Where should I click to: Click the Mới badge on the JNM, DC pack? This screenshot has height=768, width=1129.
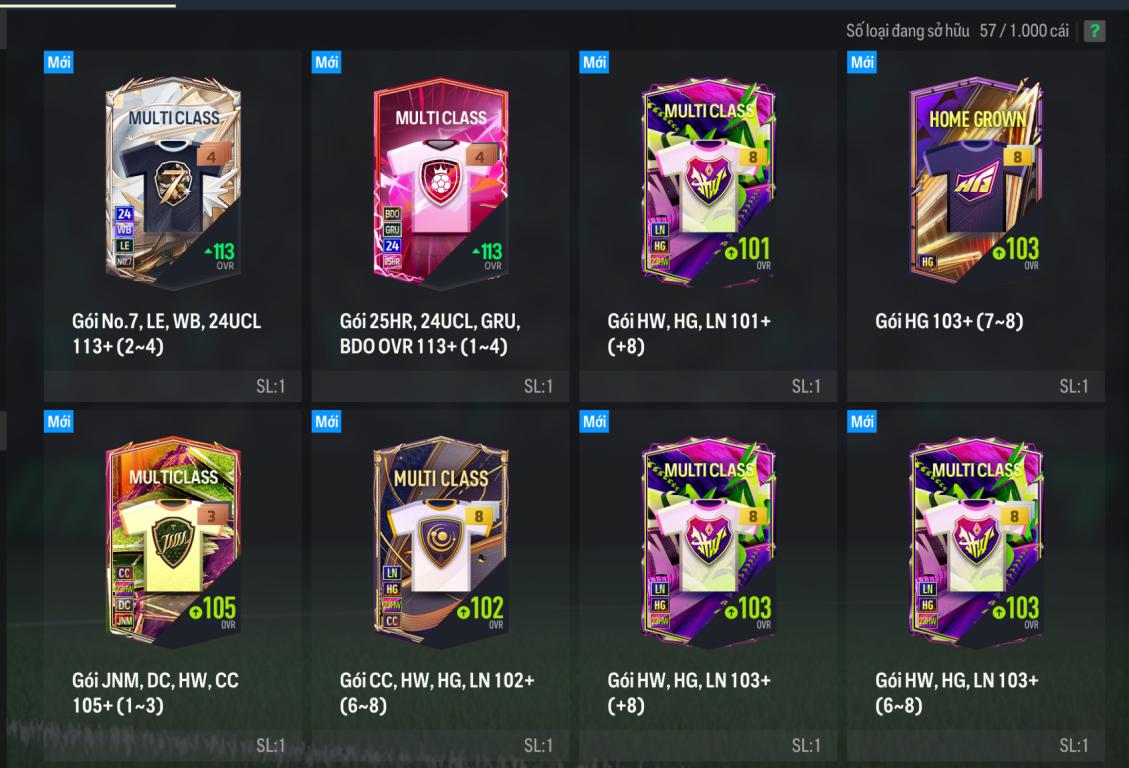tap(59, 421)
